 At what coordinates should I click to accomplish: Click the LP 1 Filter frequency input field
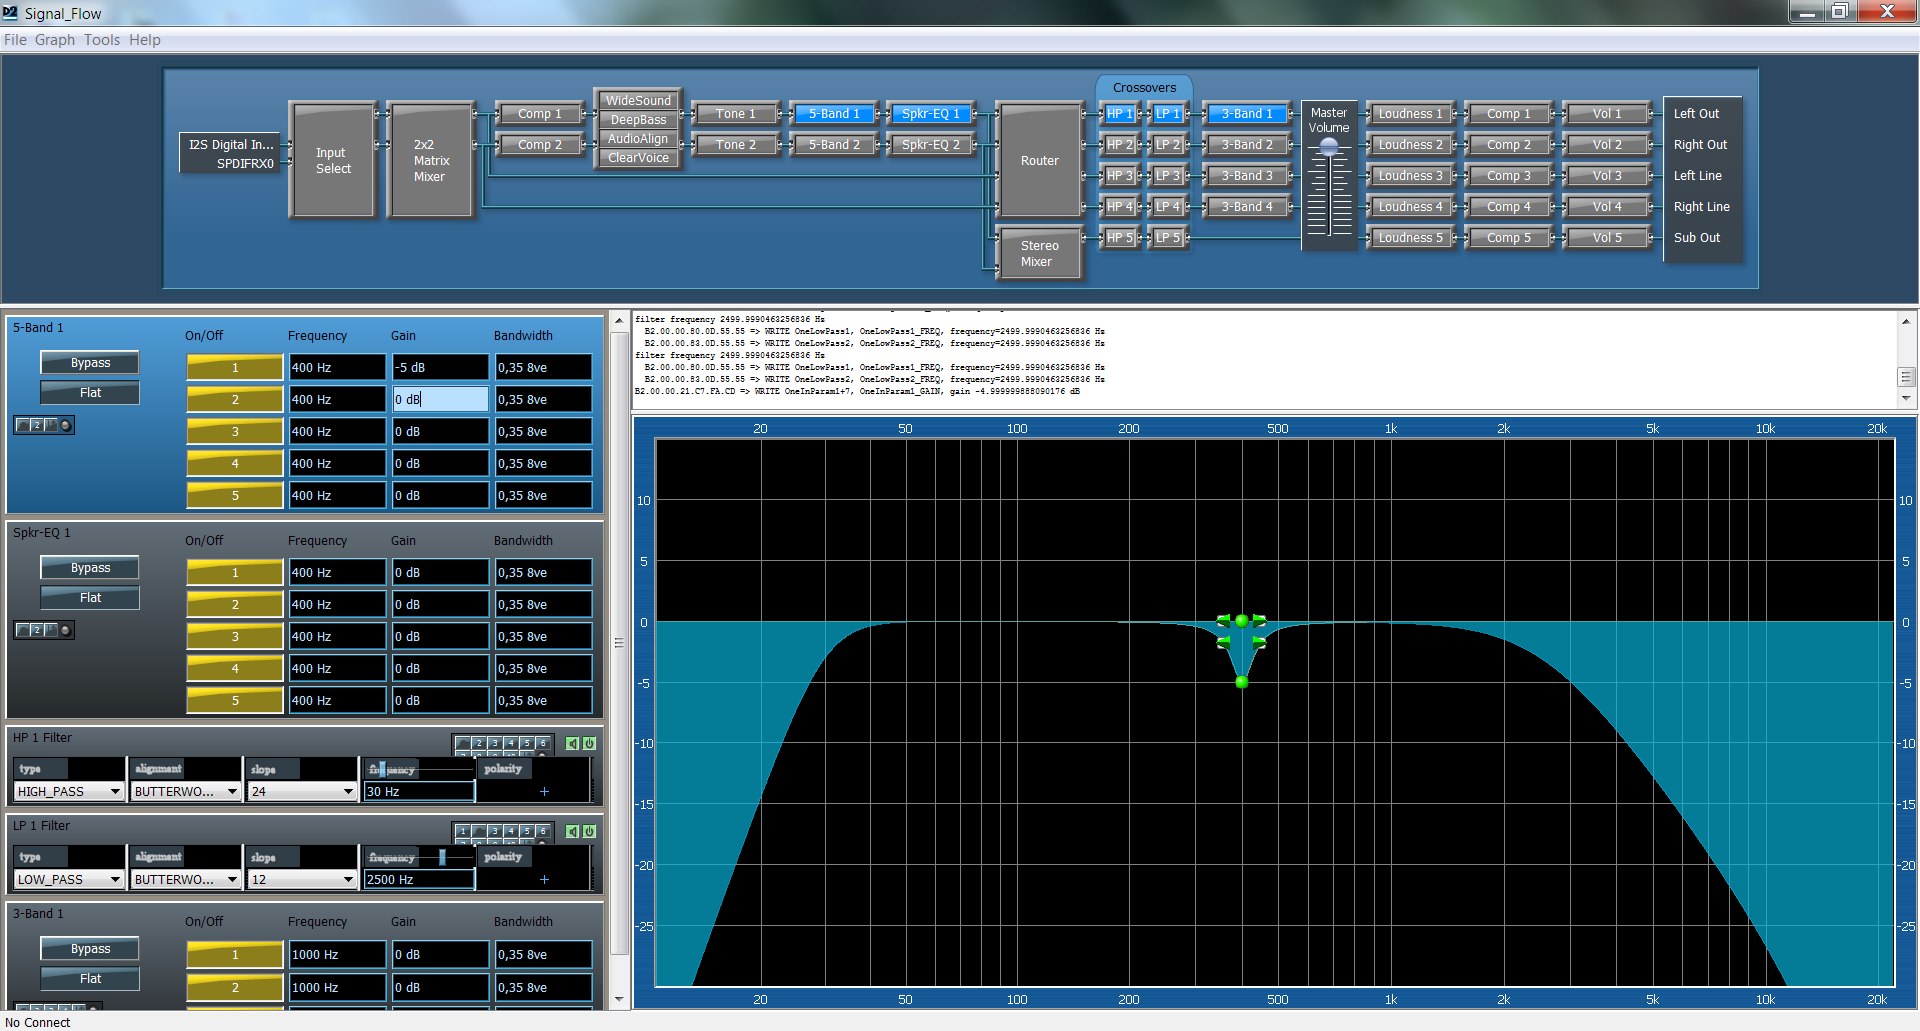pos(418,880)
